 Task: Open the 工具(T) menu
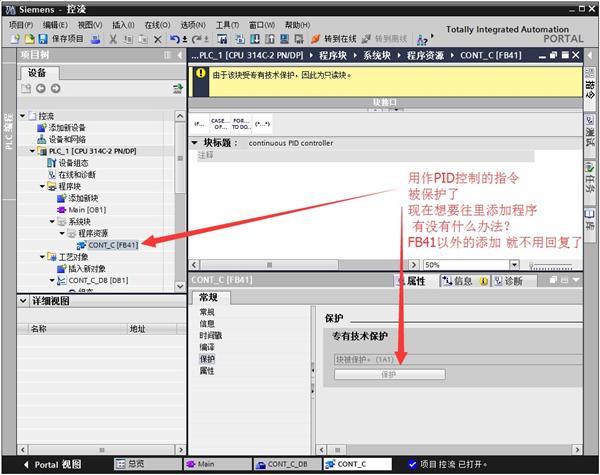click(227, 25)
